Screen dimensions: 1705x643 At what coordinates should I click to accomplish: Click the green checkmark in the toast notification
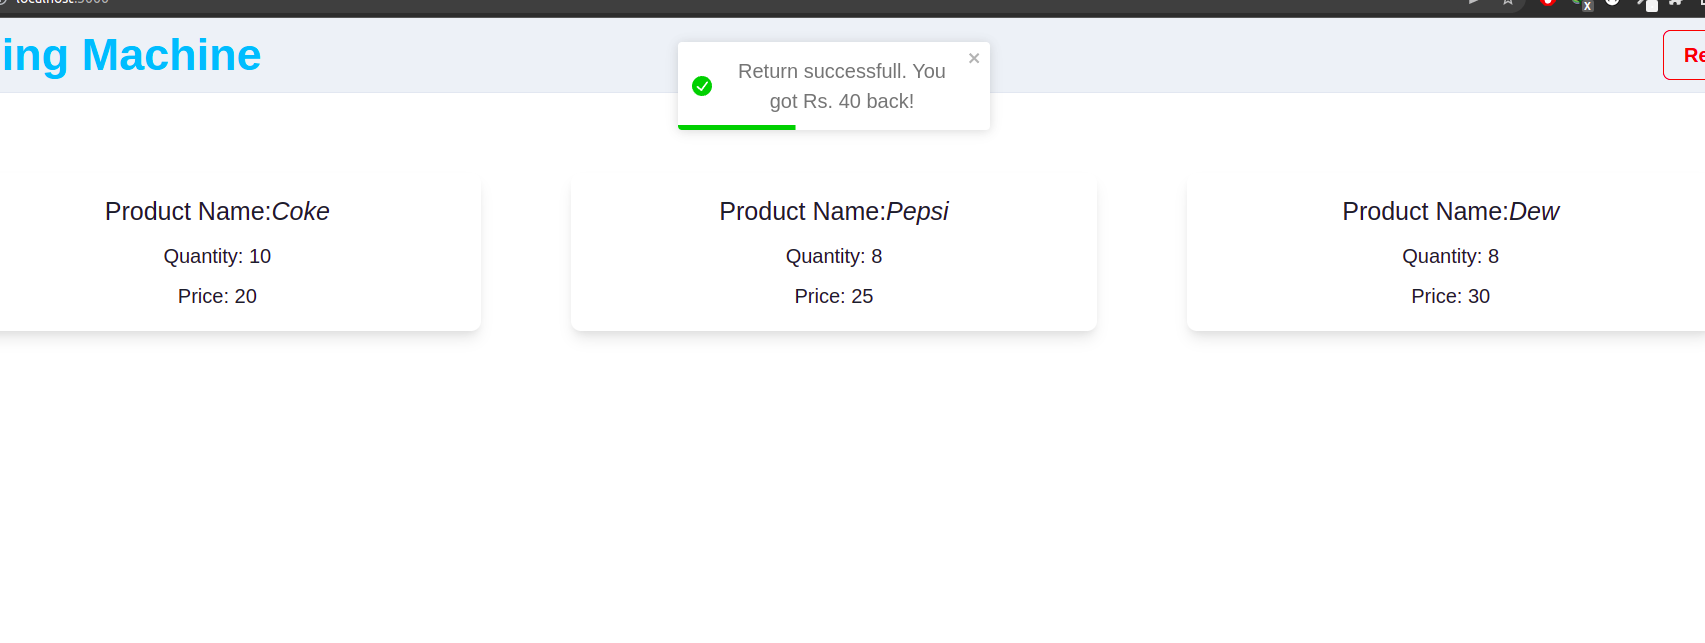coord(703,86)
